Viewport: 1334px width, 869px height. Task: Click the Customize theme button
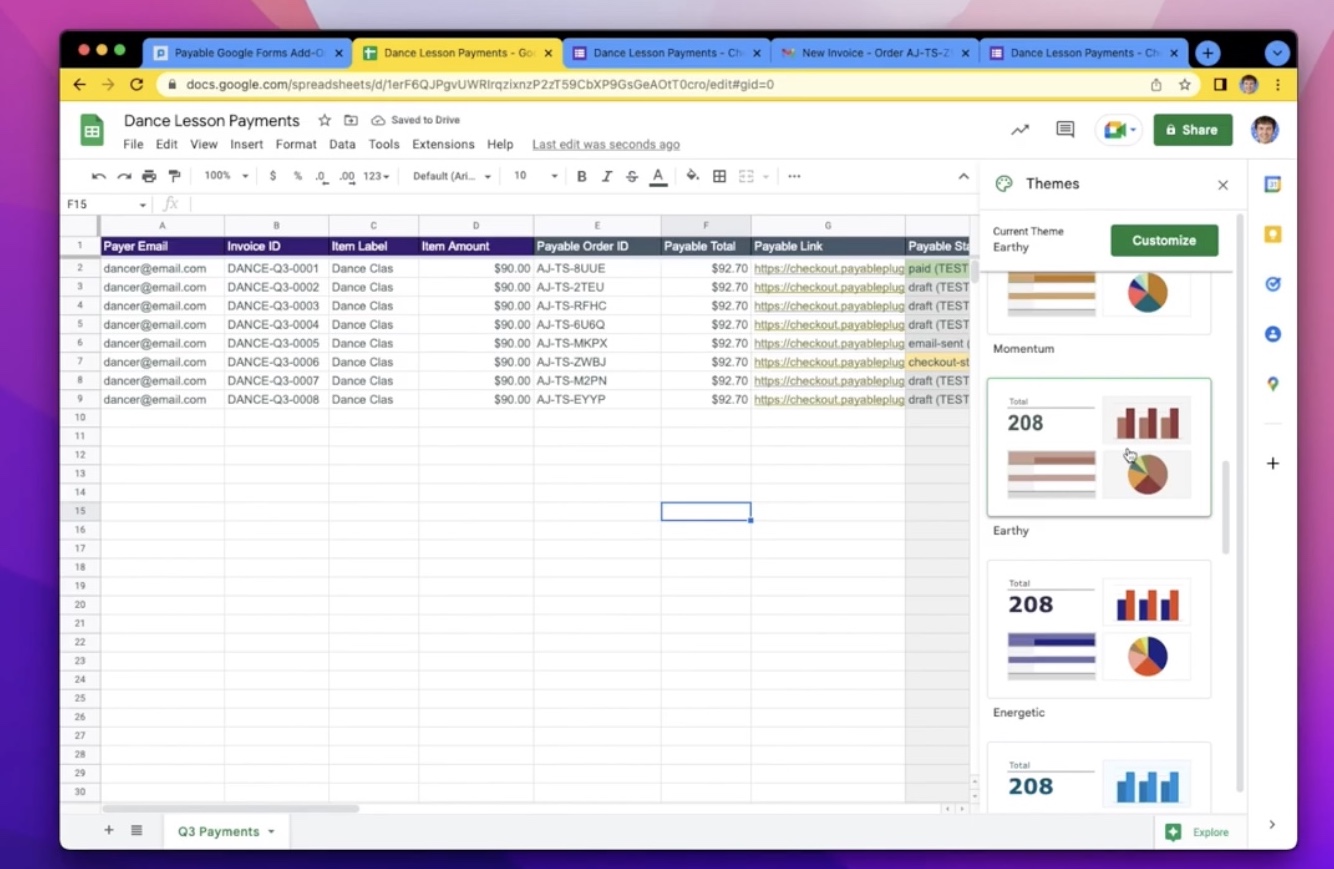click(1163, 240)
